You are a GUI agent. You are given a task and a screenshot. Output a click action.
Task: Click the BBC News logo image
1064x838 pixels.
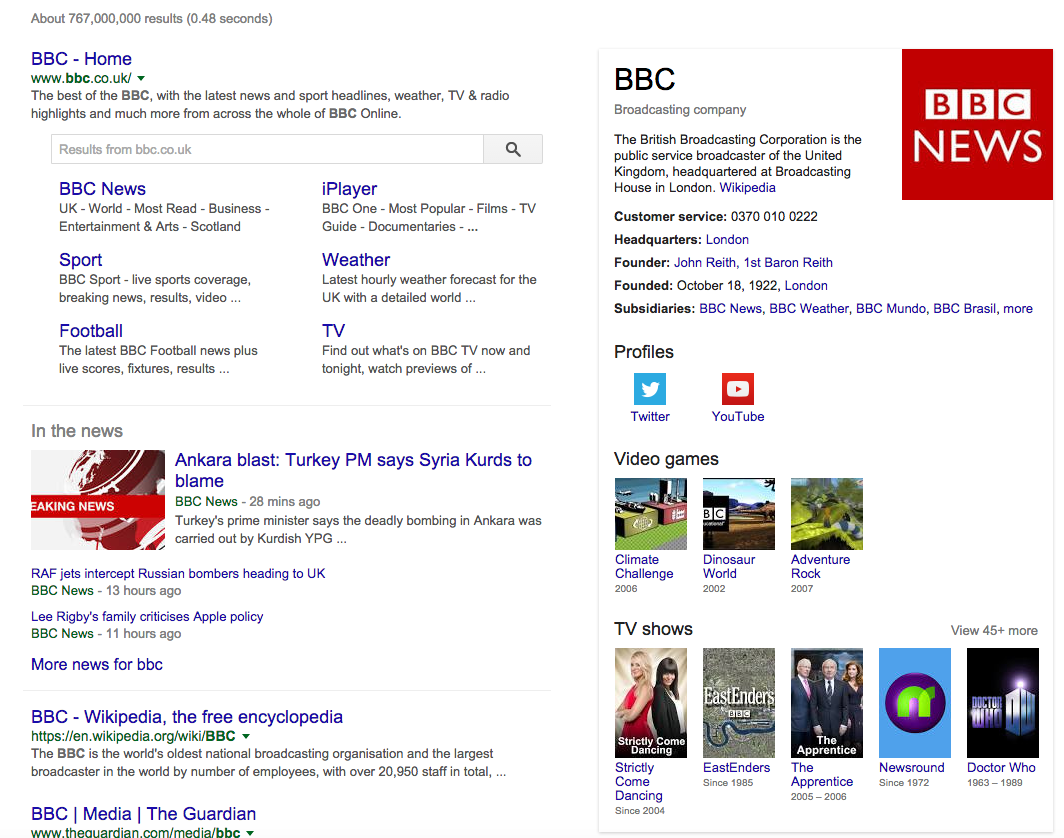pos(977,124)
